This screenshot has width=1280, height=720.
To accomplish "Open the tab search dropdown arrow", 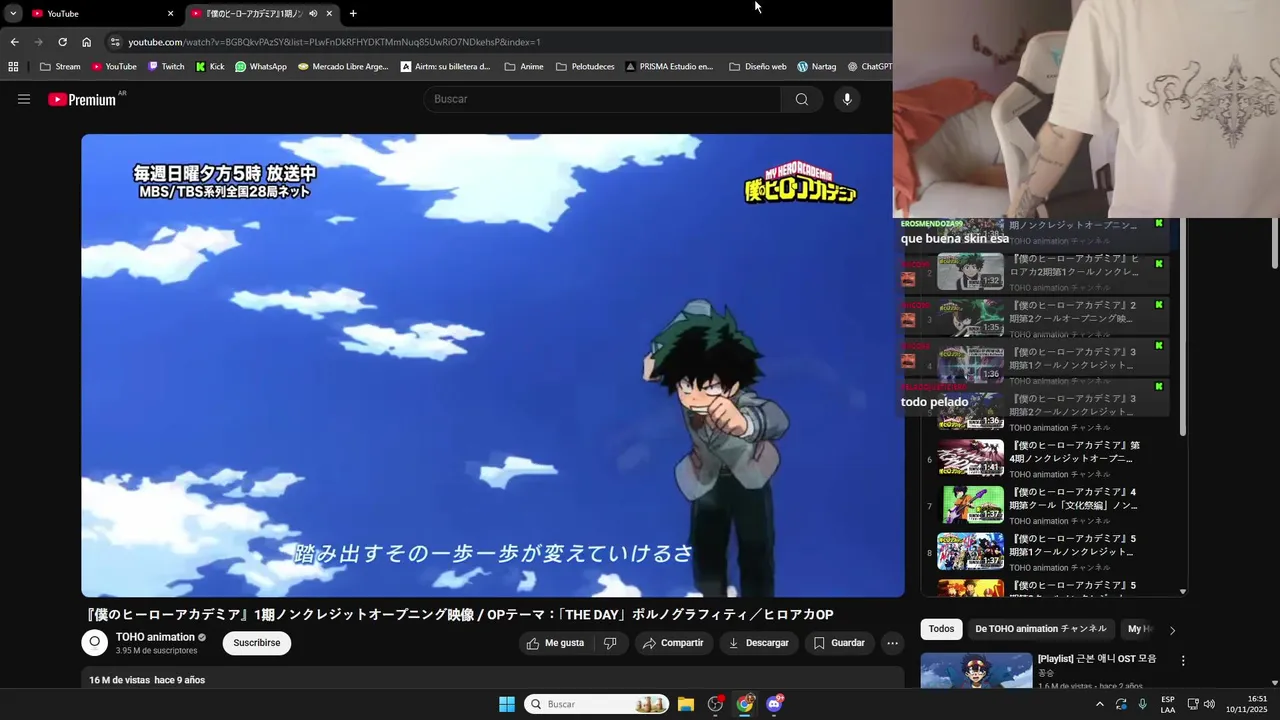I will coord(13,13).
